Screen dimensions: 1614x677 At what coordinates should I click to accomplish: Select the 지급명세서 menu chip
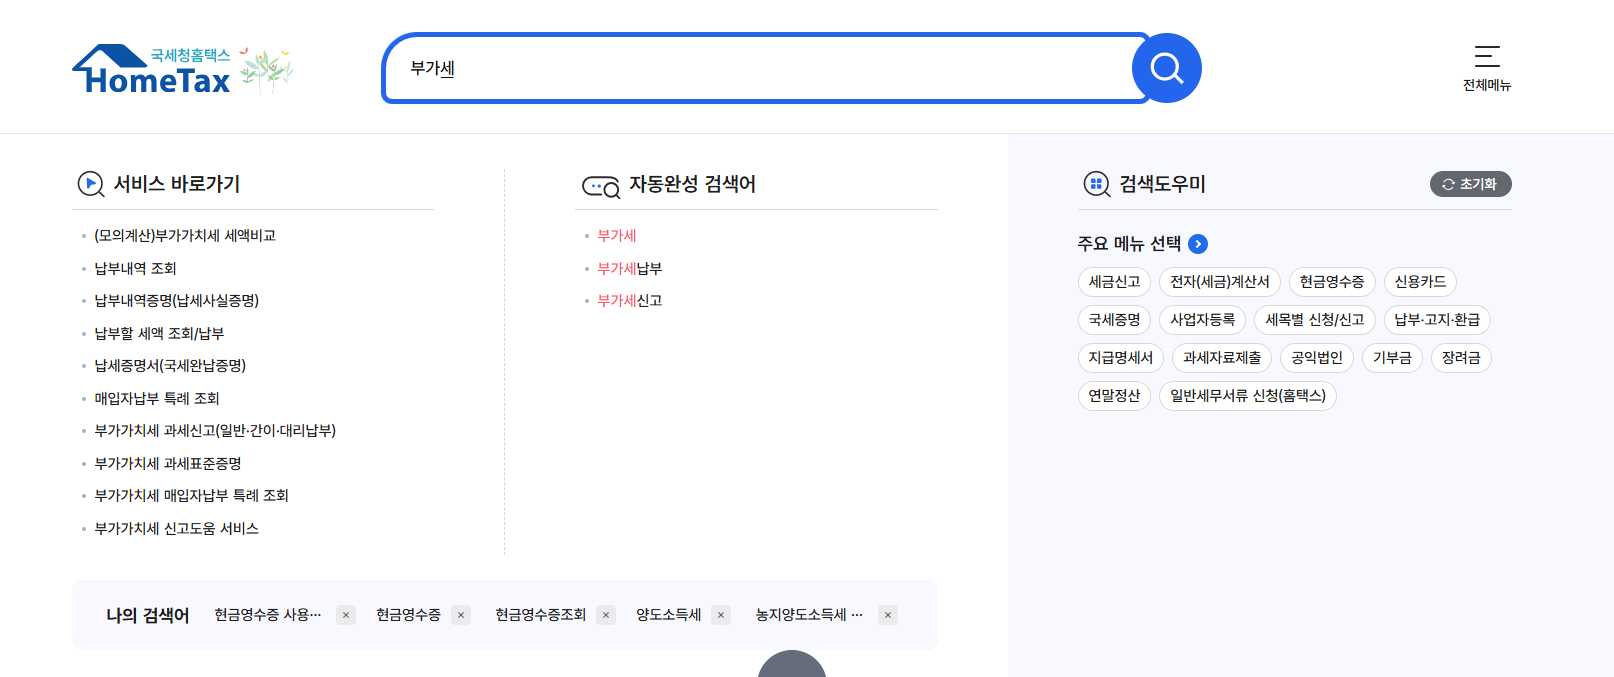tap(1121, 358)
